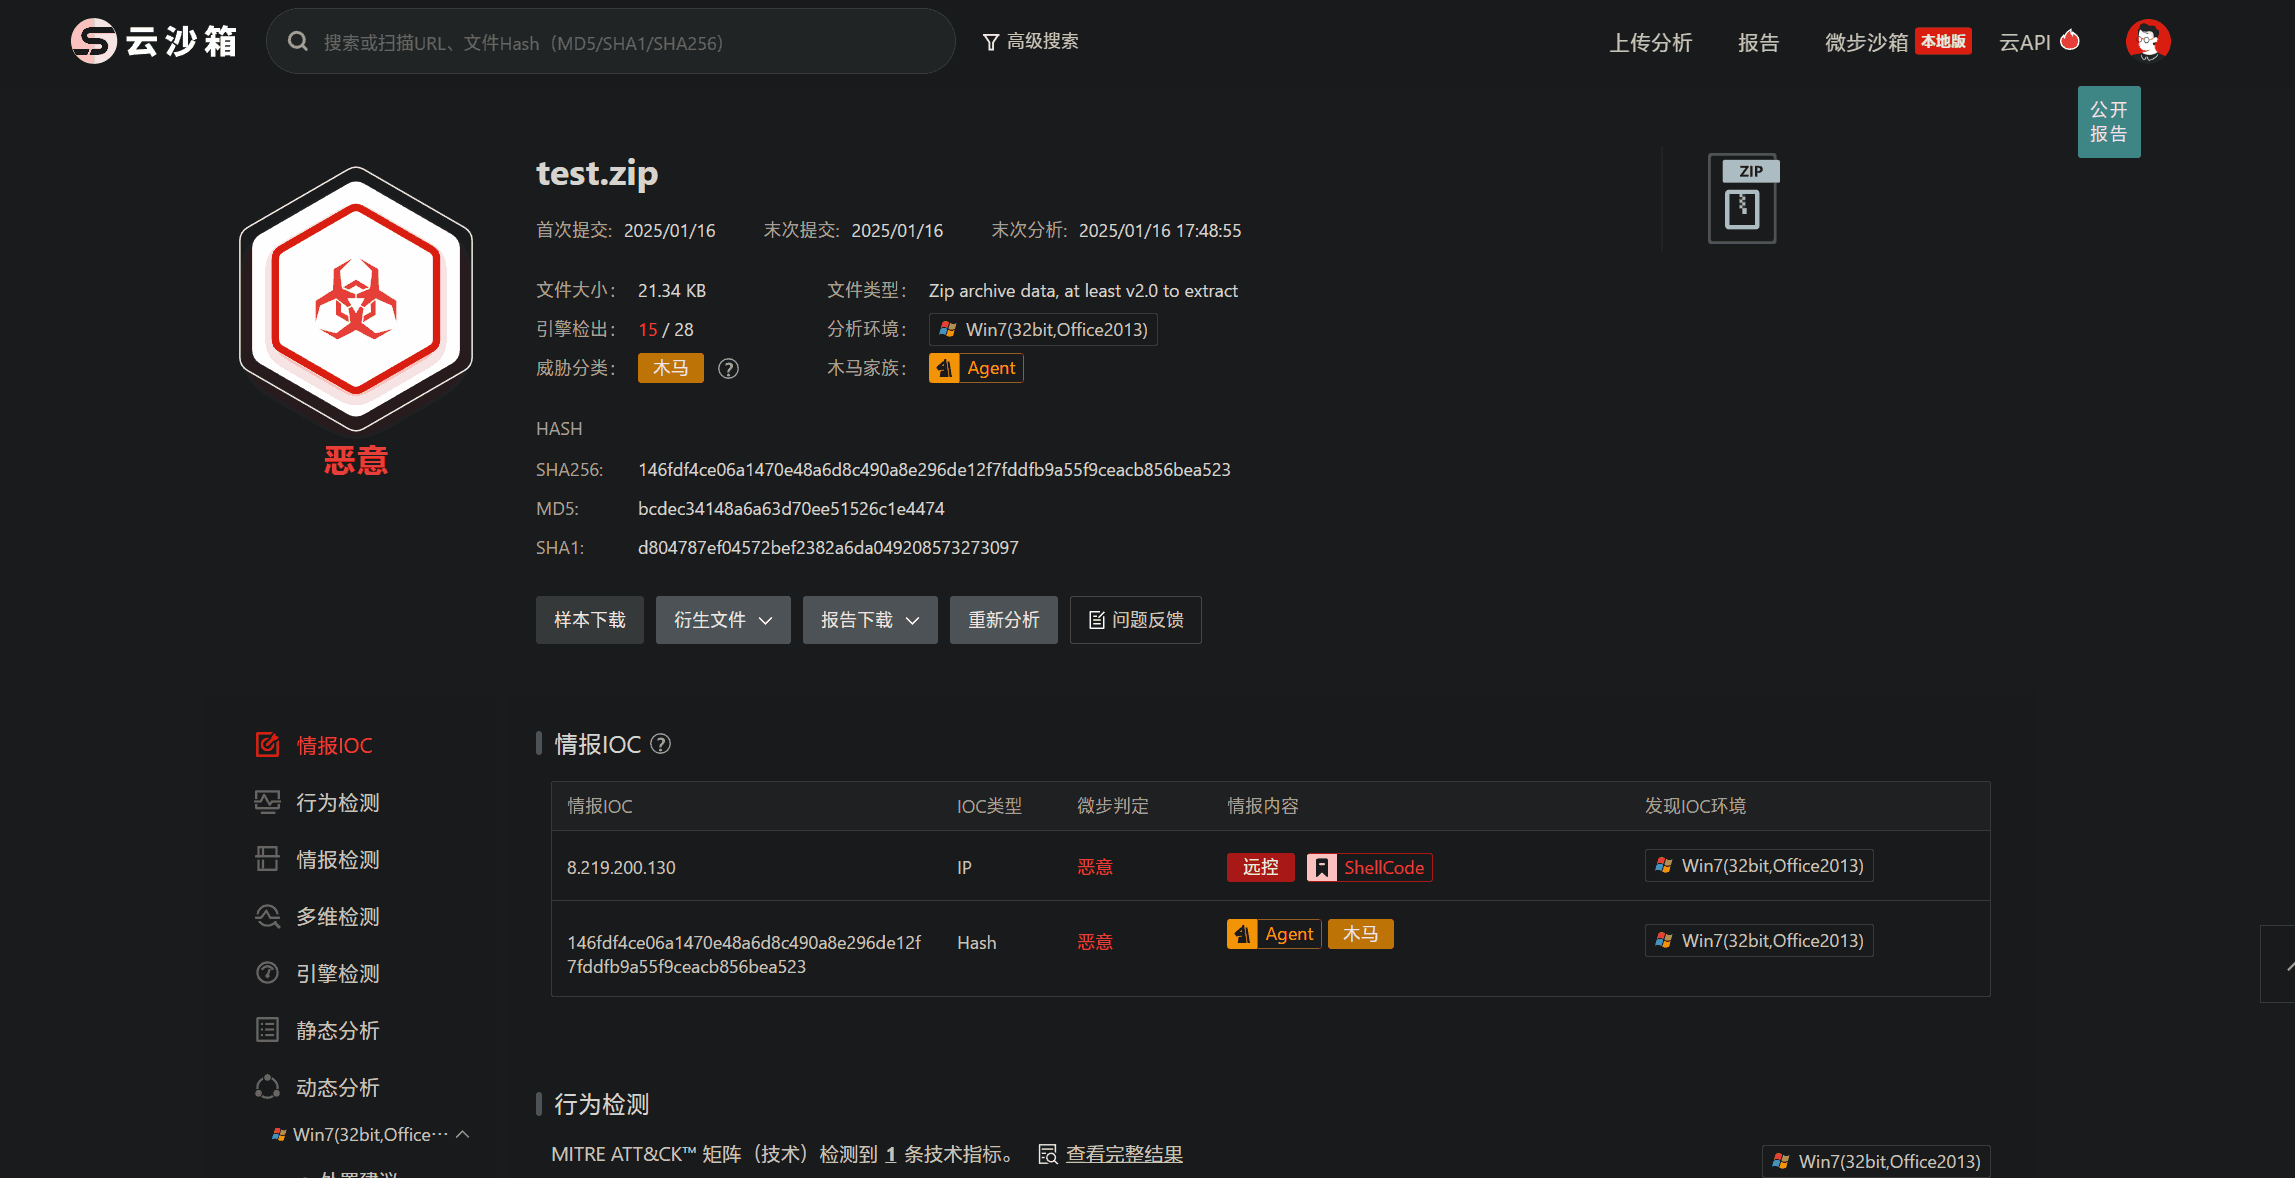
Task: Open the user avatar menu
Action: pos(2147,41)
